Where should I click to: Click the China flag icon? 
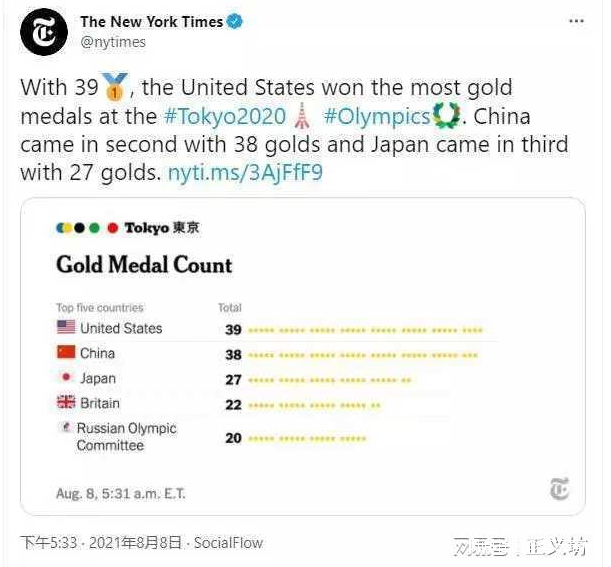[x=66, y=353]
